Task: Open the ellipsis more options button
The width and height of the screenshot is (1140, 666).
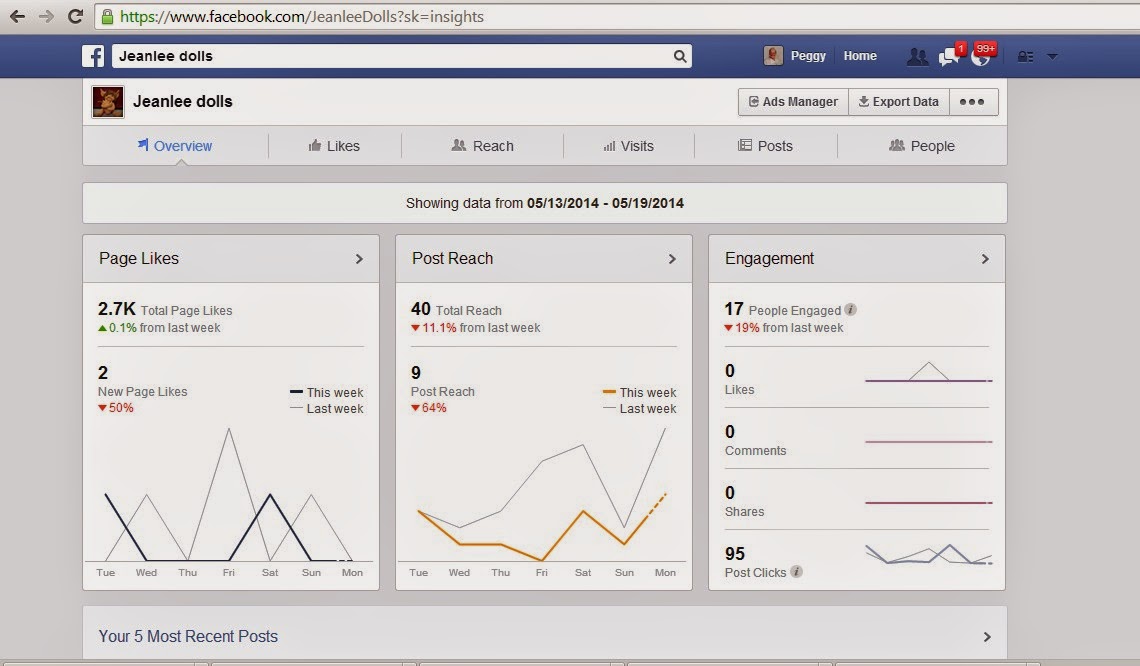Action: click(x=972, y=101)
